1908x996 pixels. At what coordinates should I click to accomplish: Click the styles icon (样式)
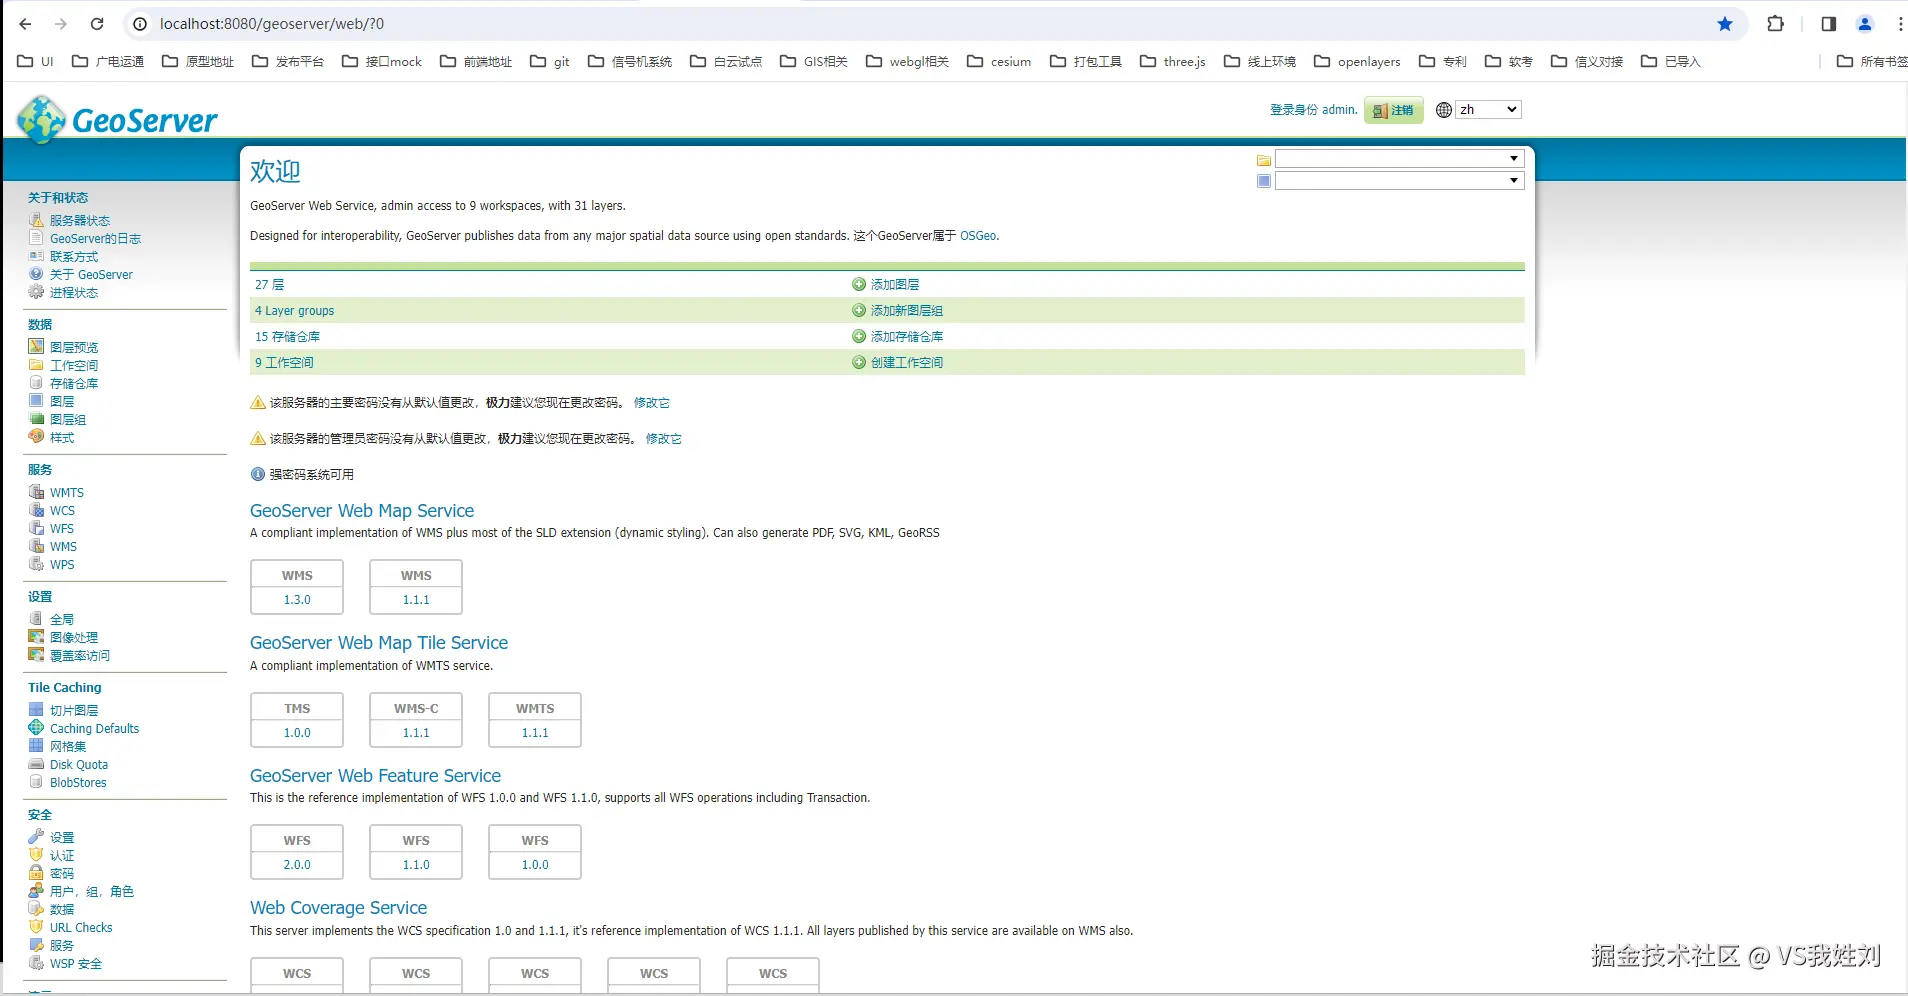[36, 437]
